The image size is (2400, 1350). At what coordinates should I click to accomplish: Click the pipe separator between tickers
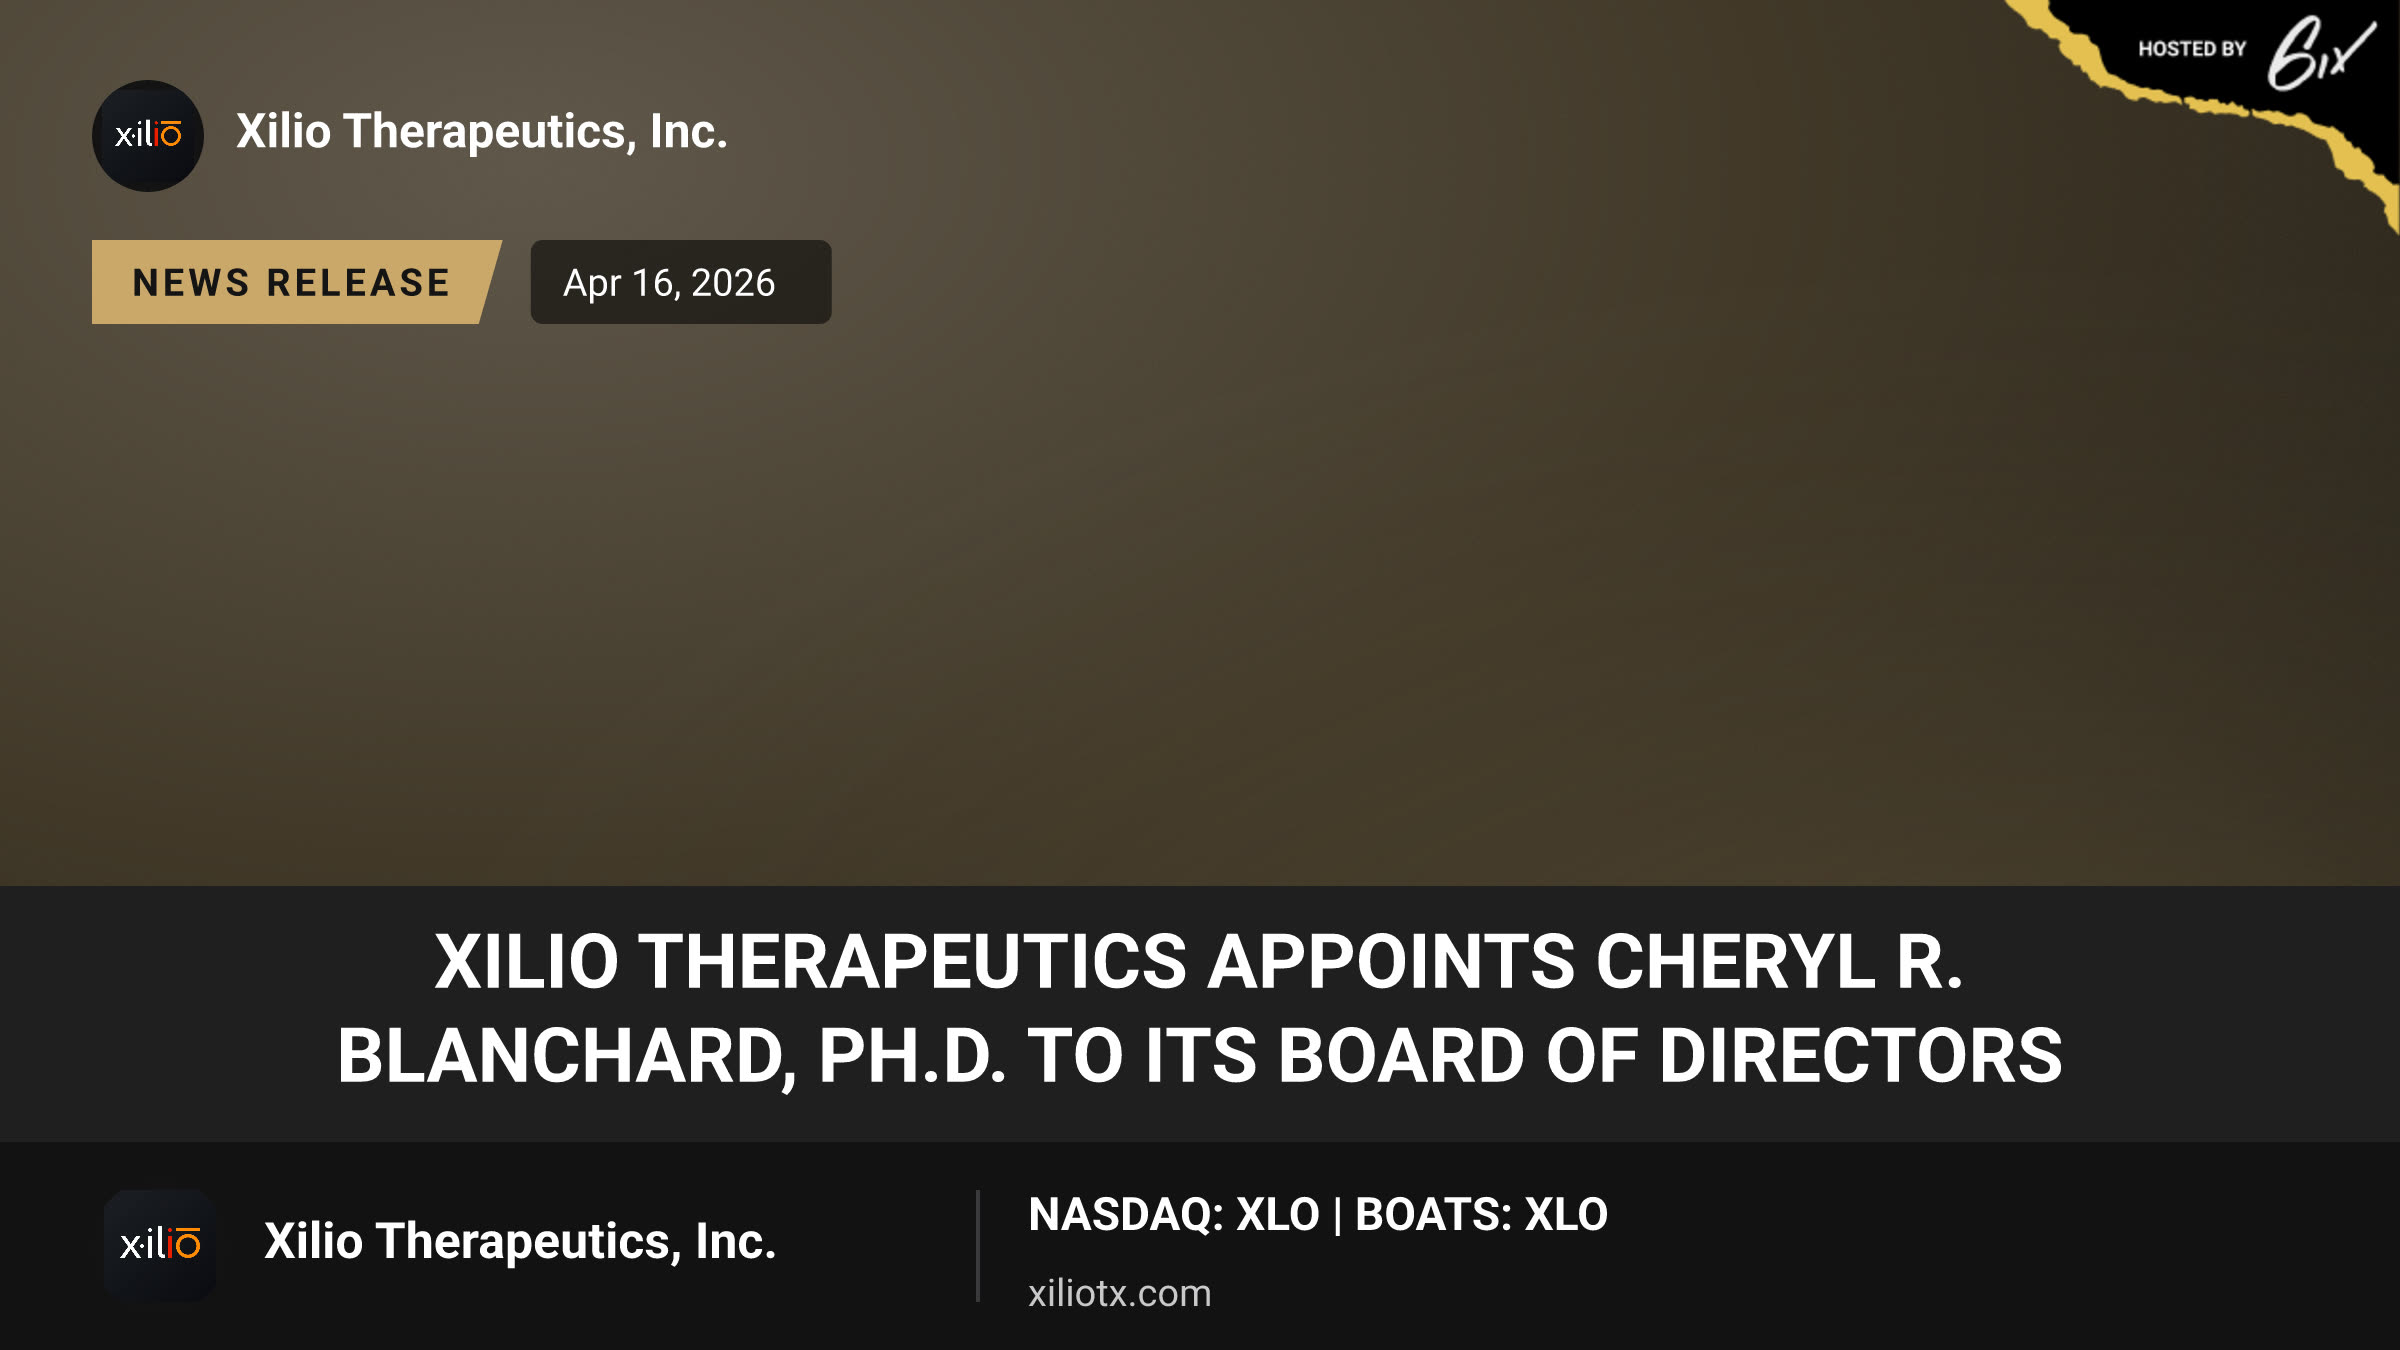[1337, 1216]
